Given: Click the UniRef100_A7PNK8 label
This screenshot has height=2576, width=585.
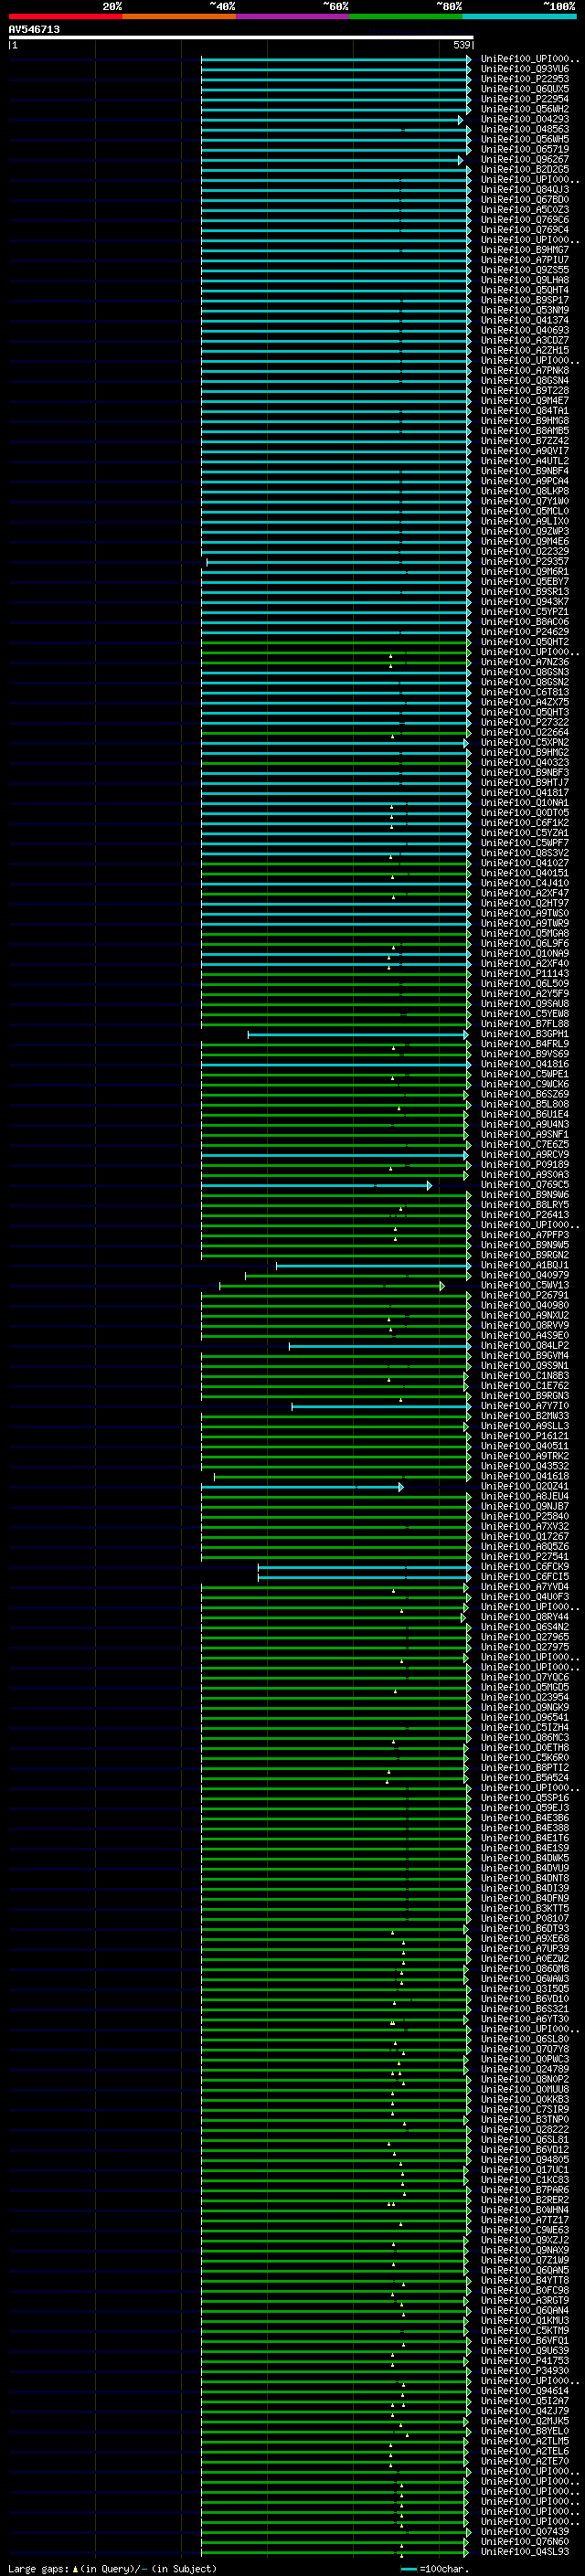Looking at the screenshot, I should click(x=525, y=370).
